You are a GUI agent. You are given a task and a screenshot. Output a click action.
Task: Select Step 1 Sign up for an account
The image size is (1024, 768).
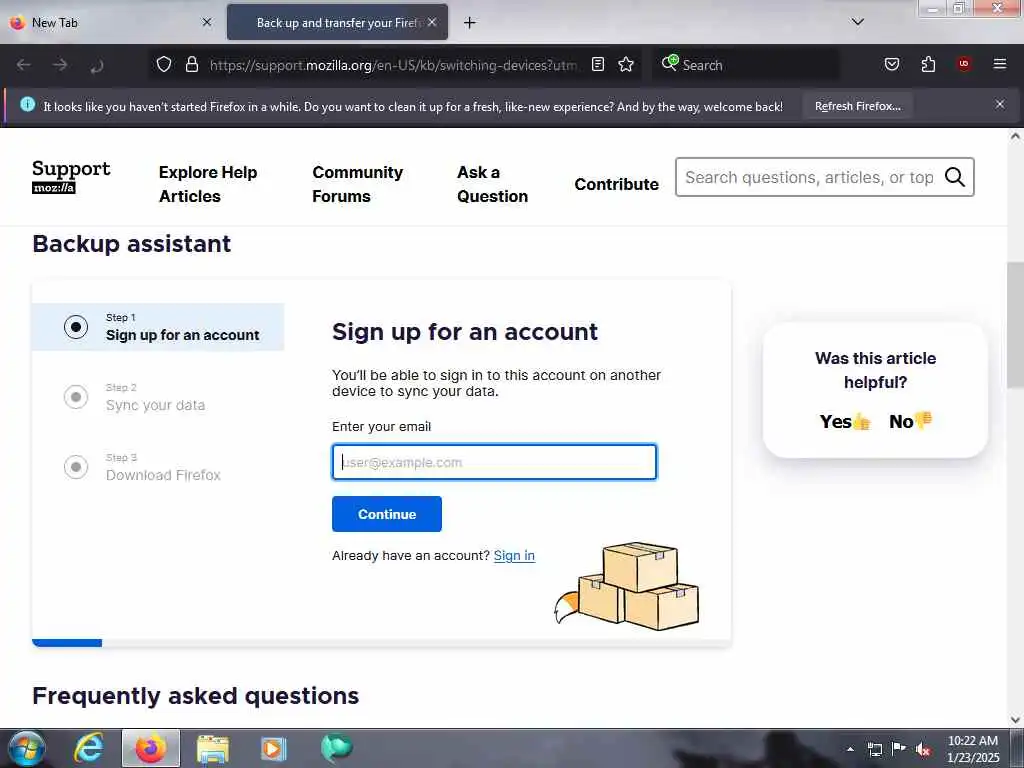pos(158,327)
